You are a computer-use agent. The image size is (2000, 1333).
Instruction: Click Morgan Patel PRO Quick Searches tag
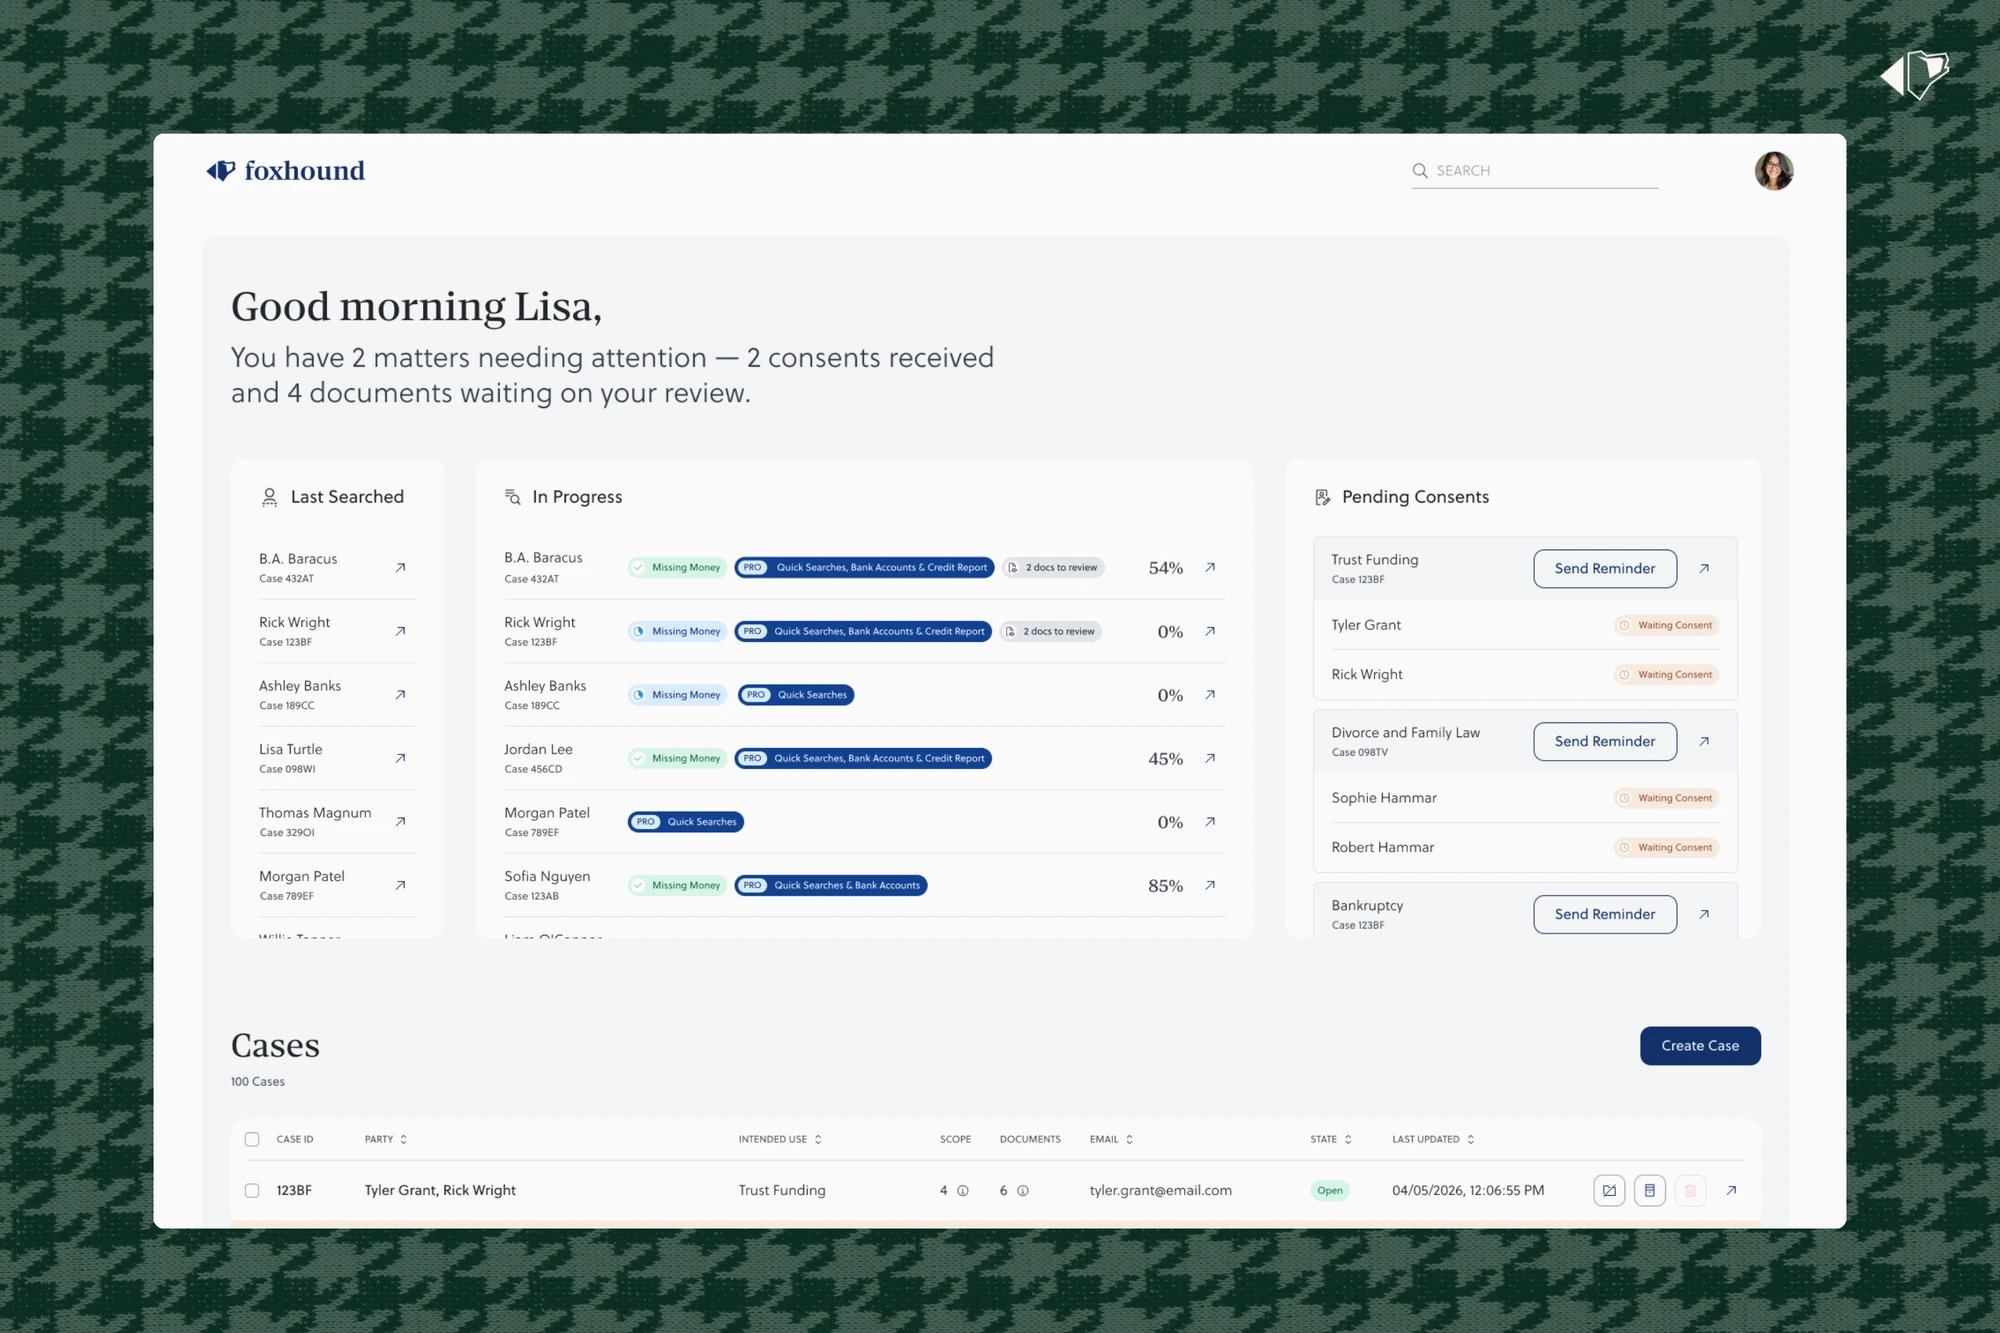pyautogui.click(x=686, y=821)
